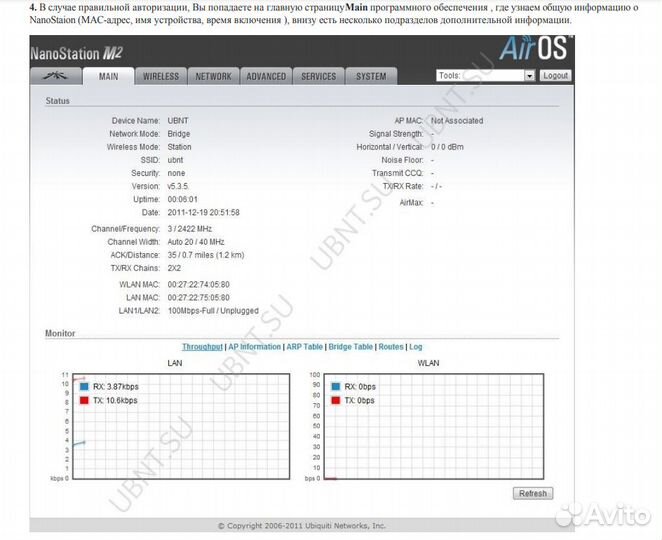Screen dimensions: 662x540
Task: Click the 100Mbps-Full / Unplugged value
Action: coord(213,311)
